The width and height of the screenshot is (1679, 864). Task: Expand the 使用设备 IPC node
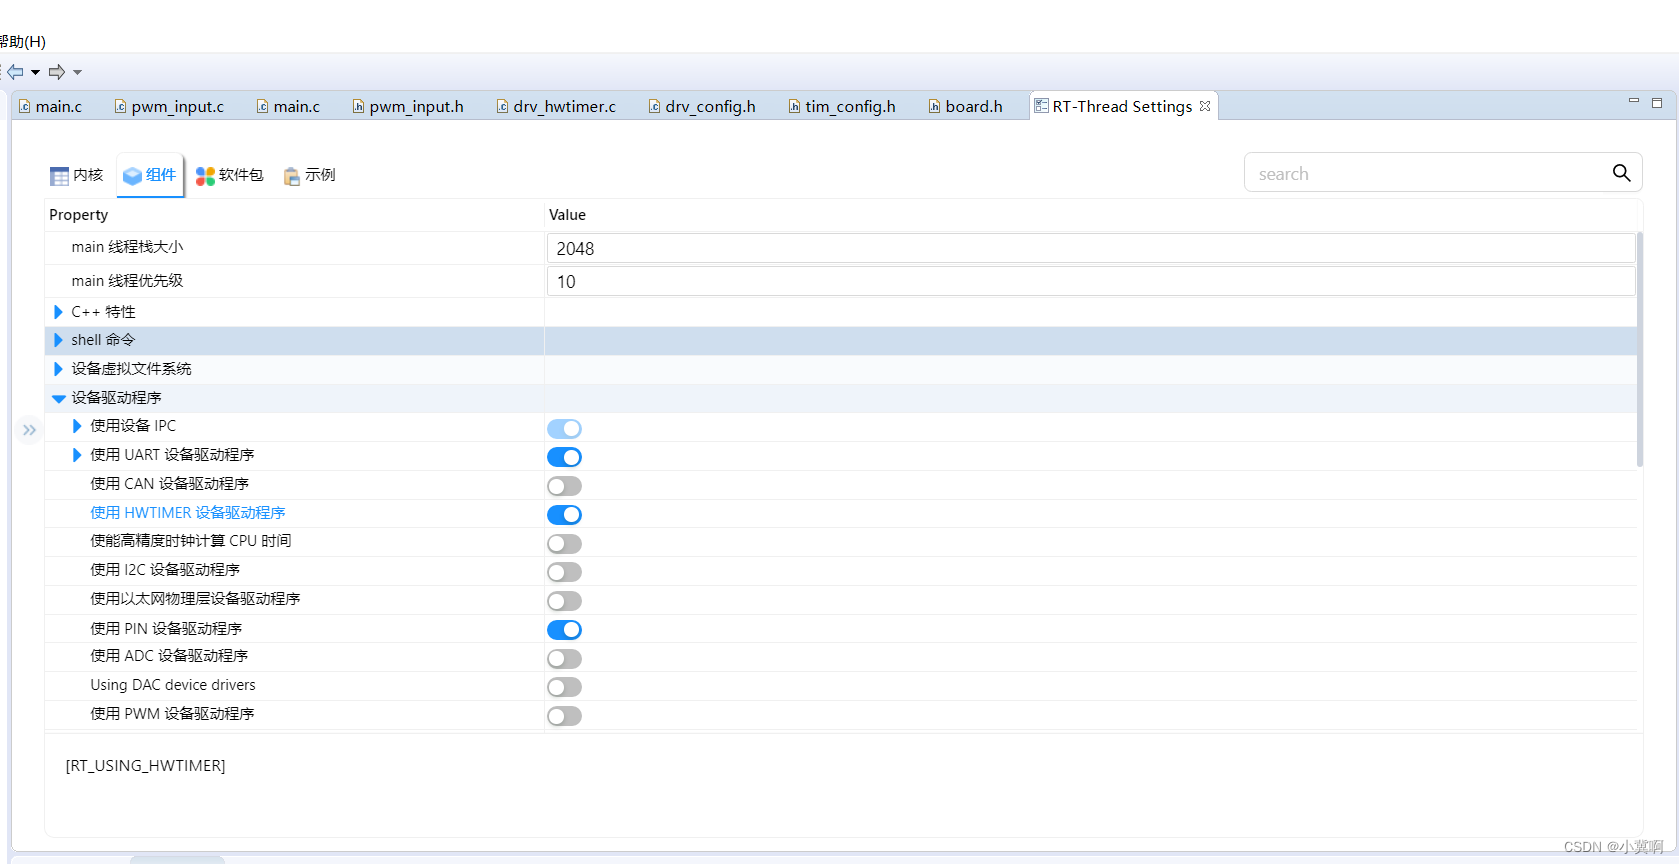coord(77,426)
